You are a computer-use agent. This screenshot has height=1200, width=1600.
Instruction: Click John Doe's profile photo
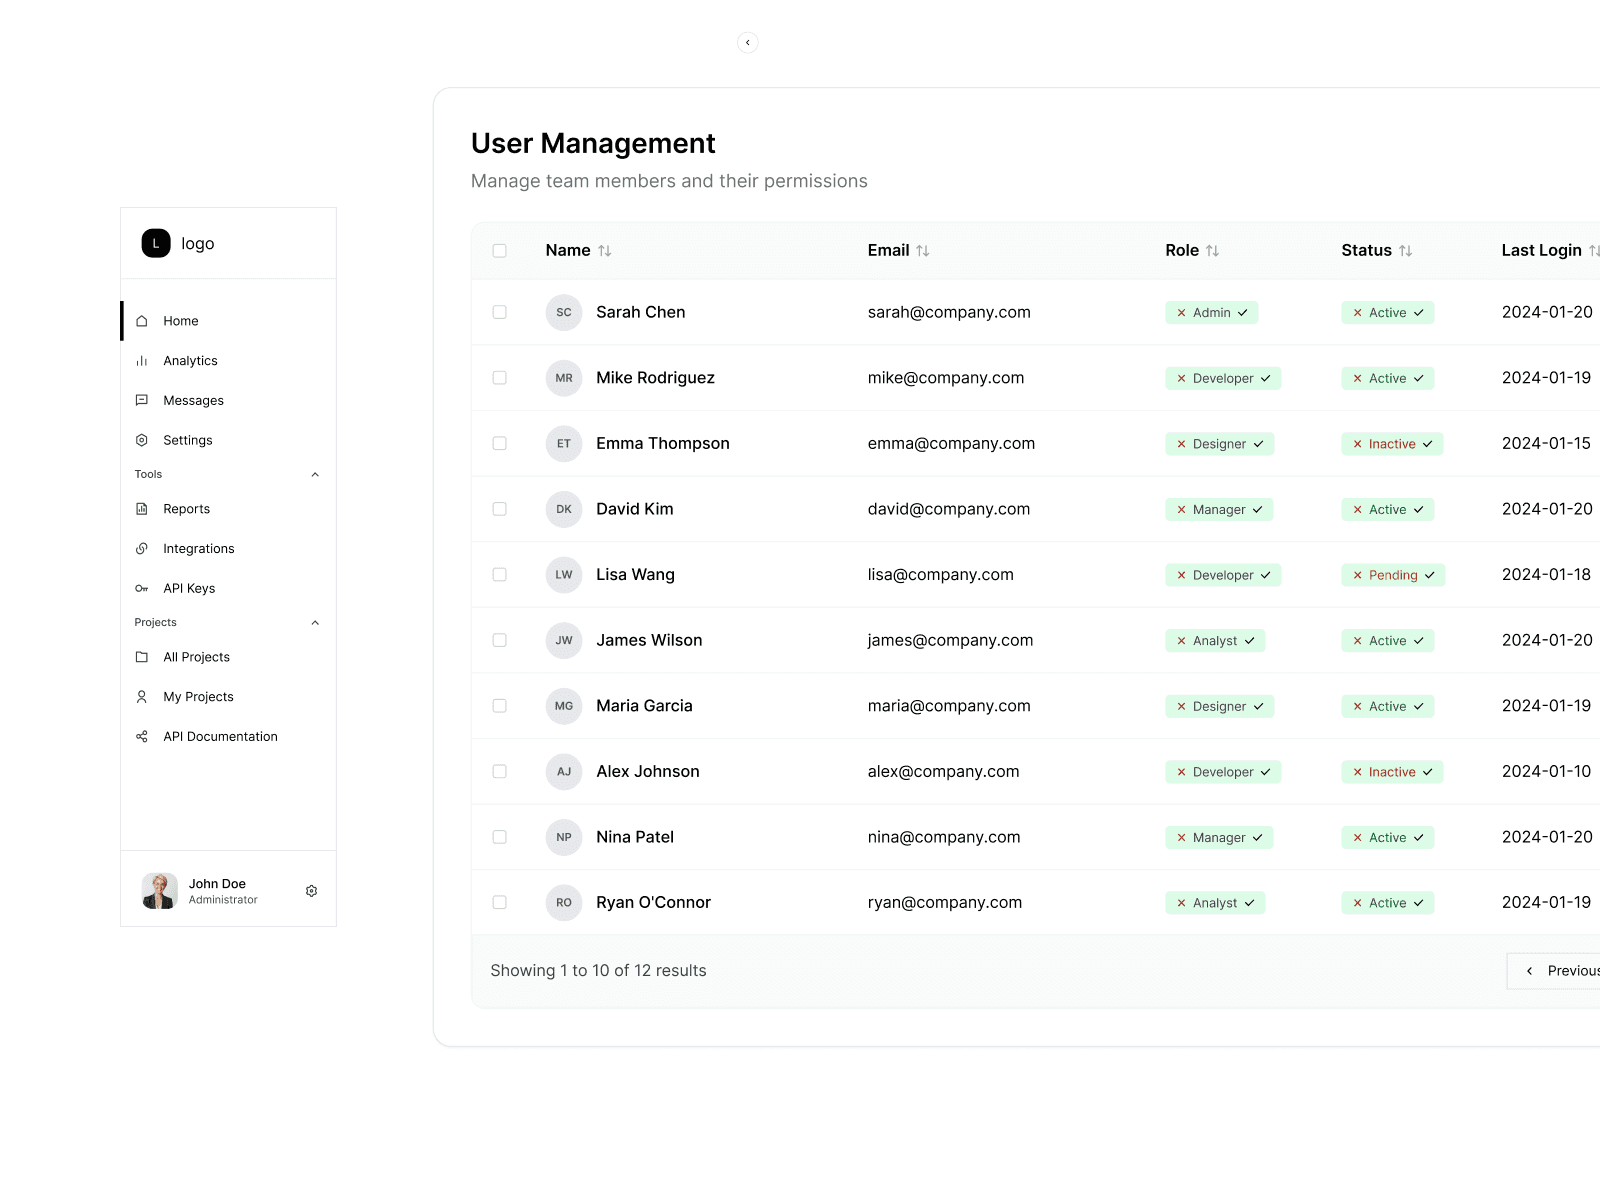point(160,891)
